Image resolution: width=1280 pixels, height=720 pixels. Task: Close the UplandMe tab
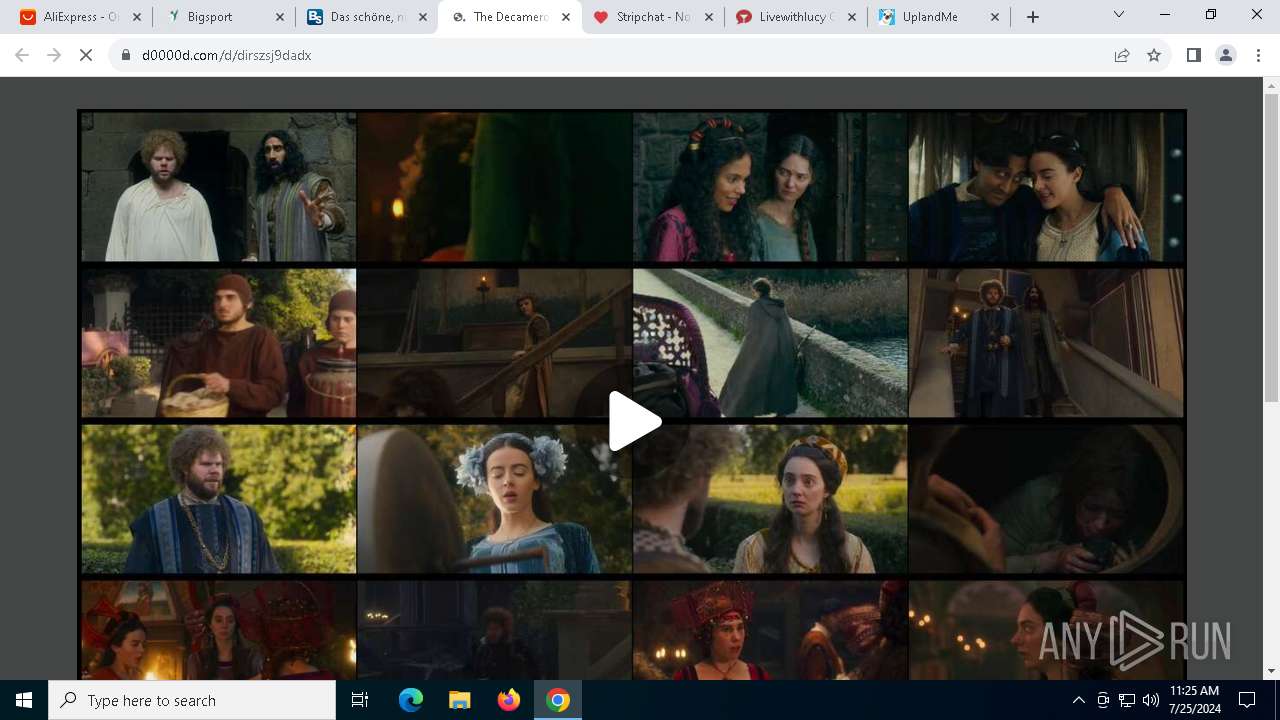(x=995, y=17)
